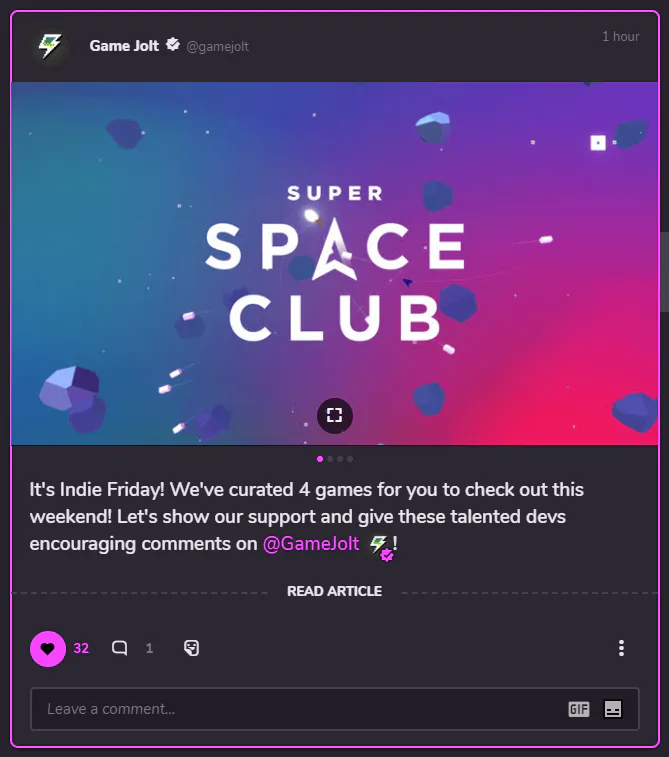Click the Super Space Club image
The image size is (669, 757).
334,263
